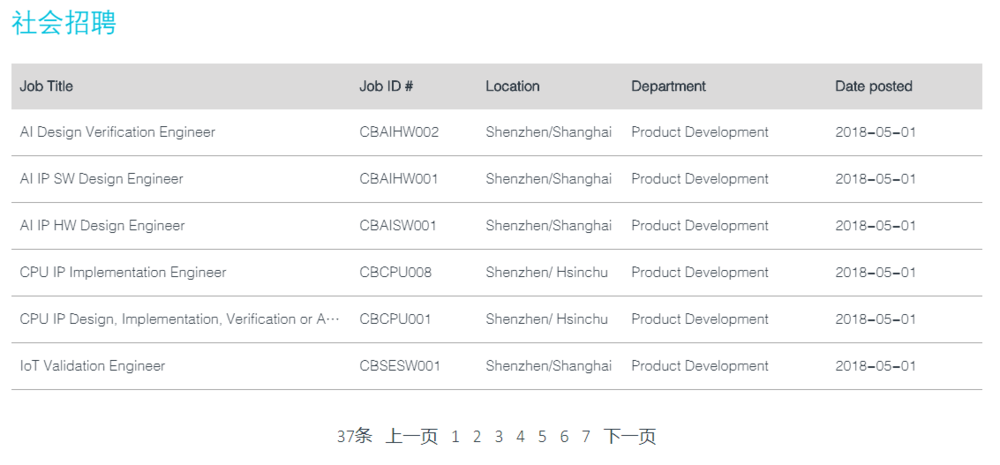The height and width of the screenshot is (465, 1000).
Task: Go to page 7 of results
Action: point(585,437)
